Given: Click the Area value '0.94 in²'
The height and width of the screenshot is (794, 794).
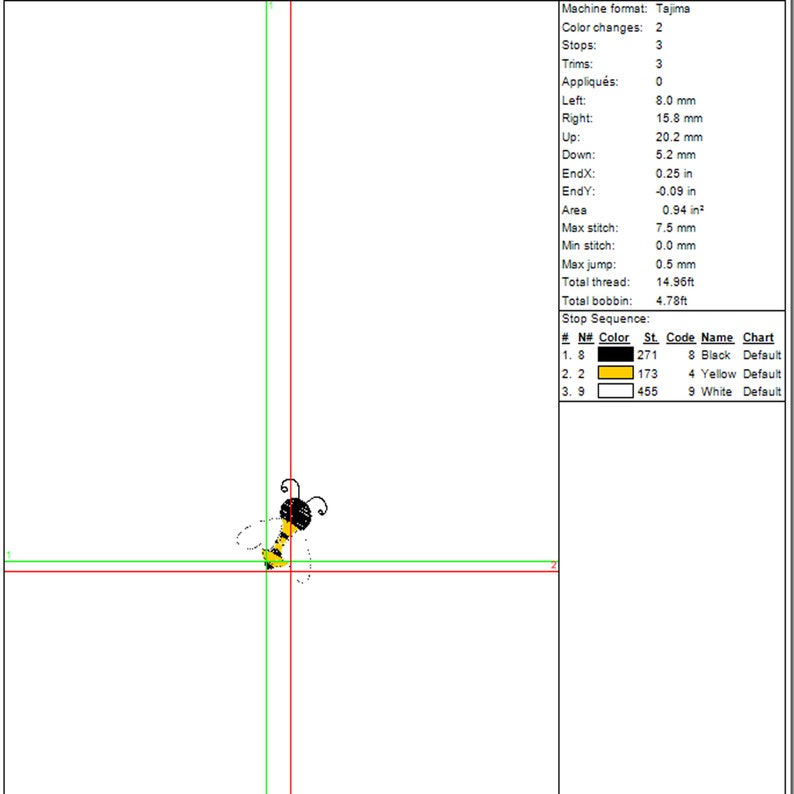Looking at the screenshot, I should 683,210.
